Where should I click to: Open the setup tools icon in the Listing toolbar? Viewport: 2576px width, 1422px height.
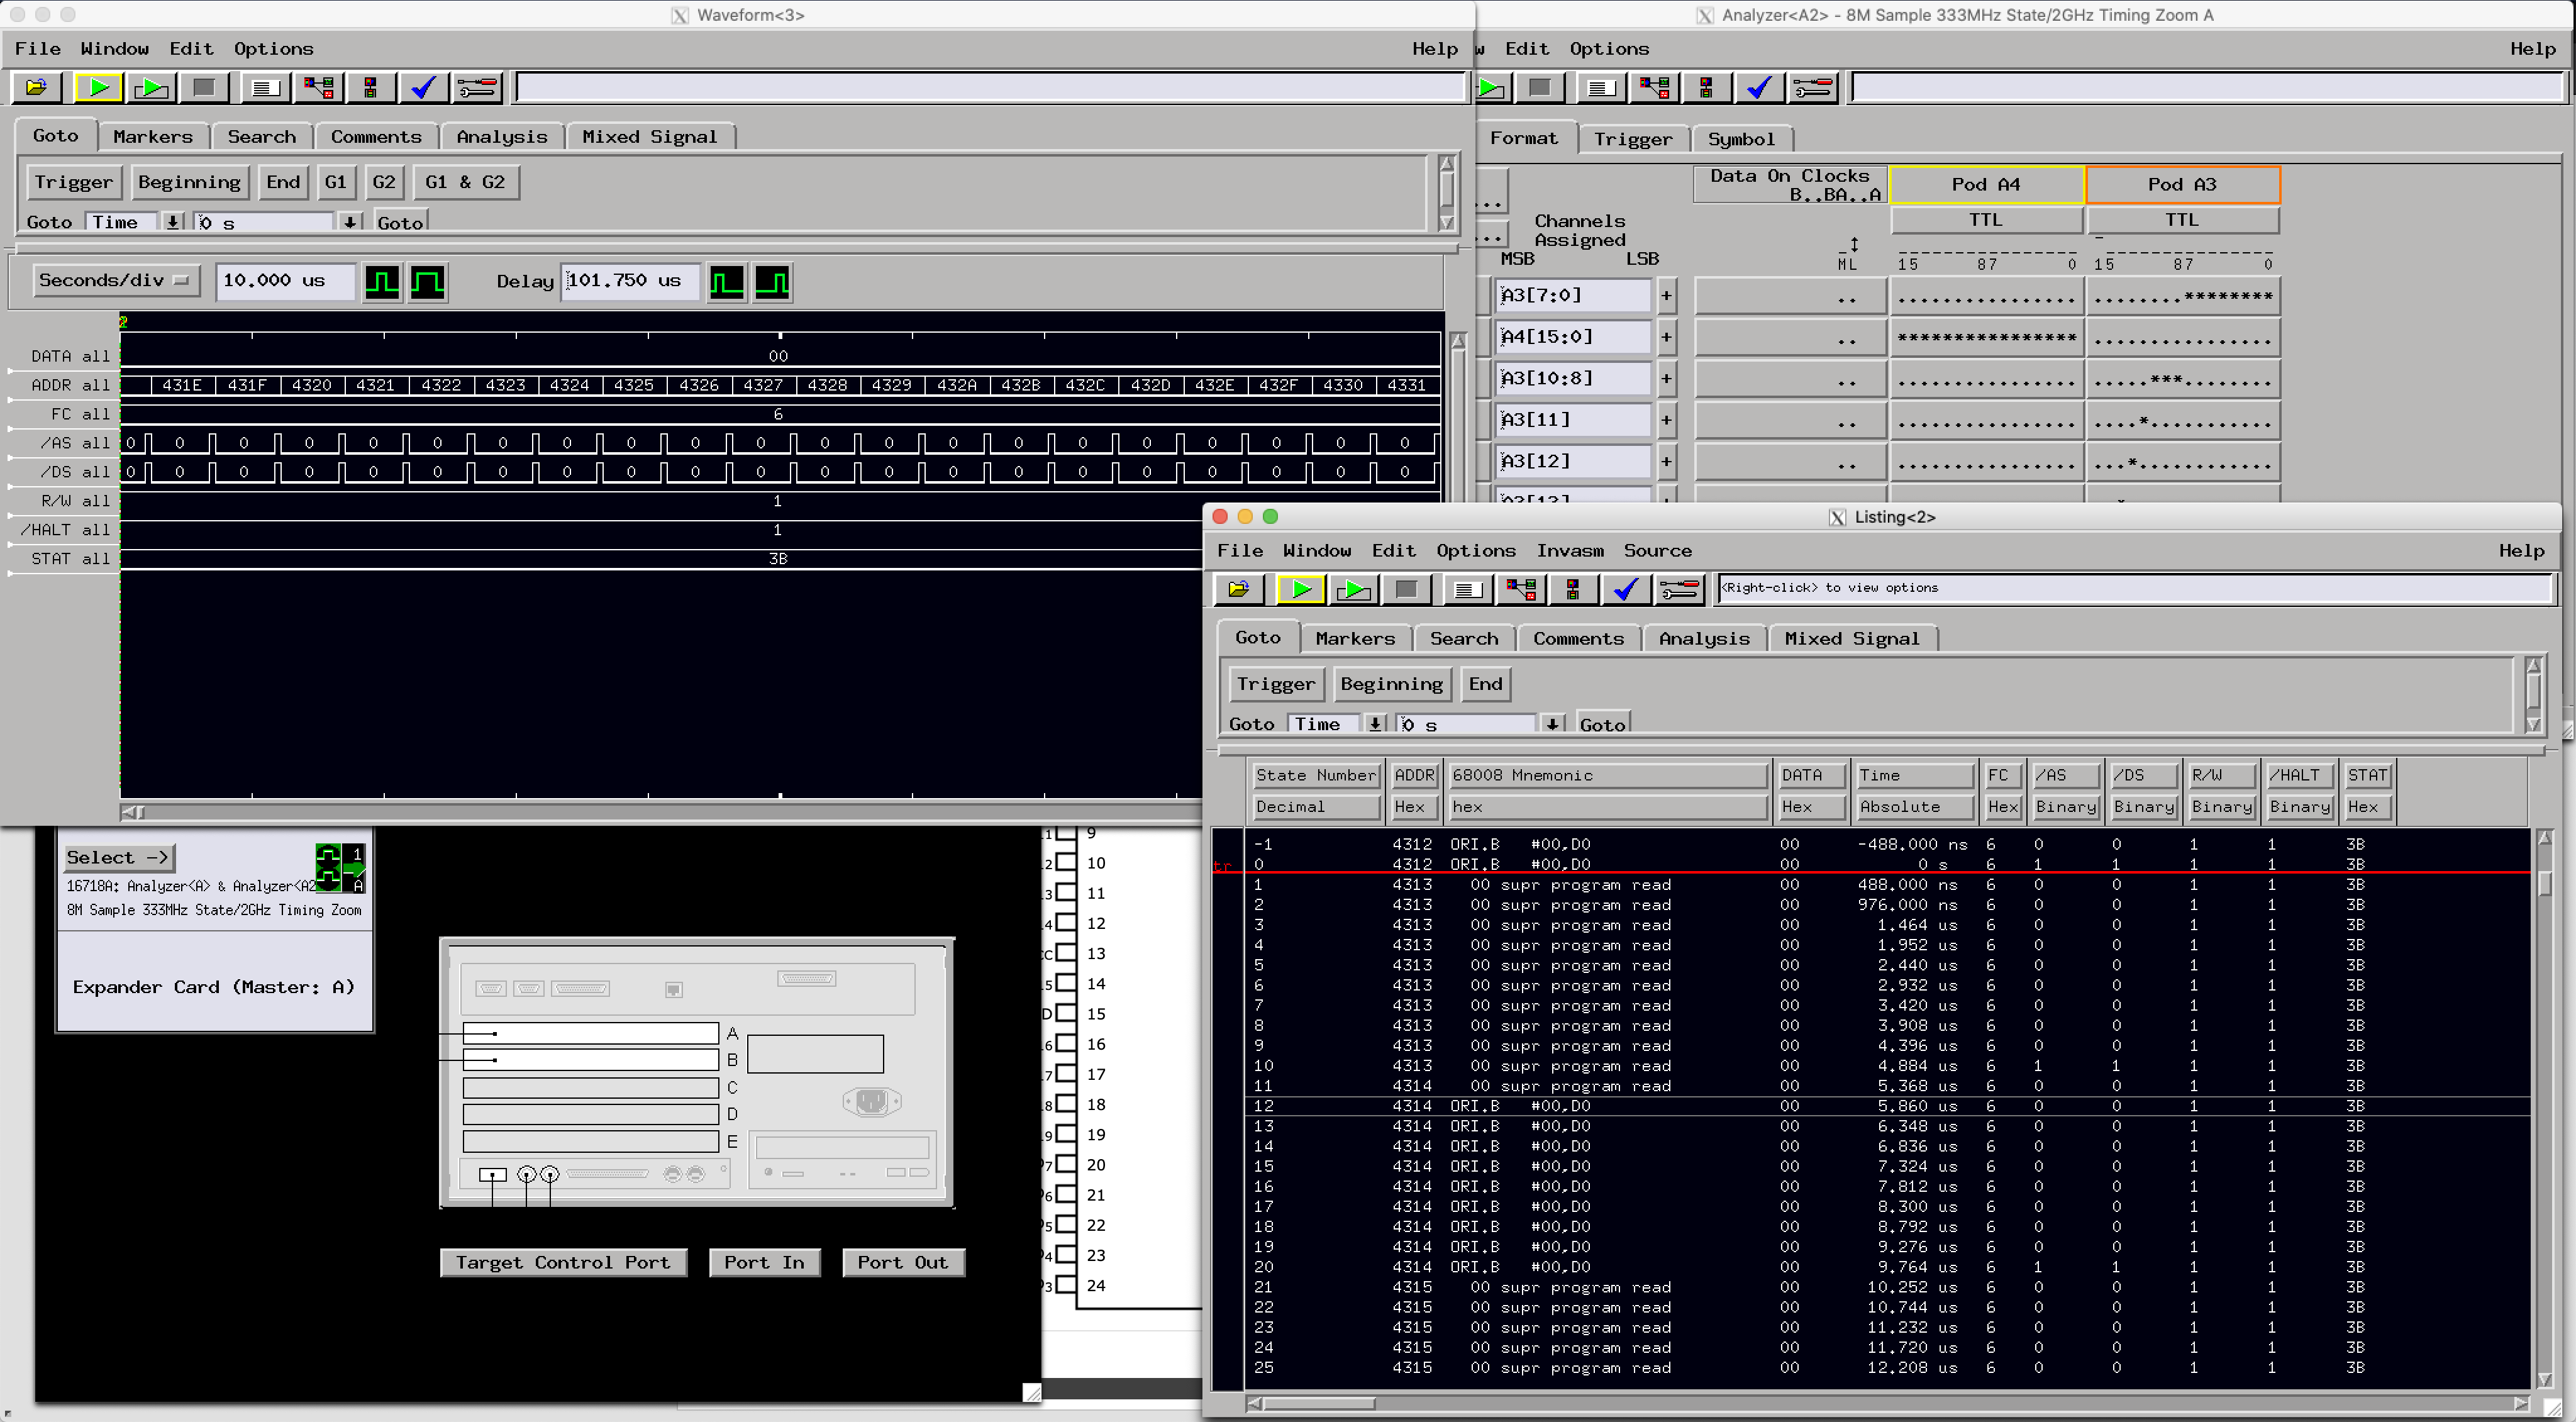[x=1679, y=589]
